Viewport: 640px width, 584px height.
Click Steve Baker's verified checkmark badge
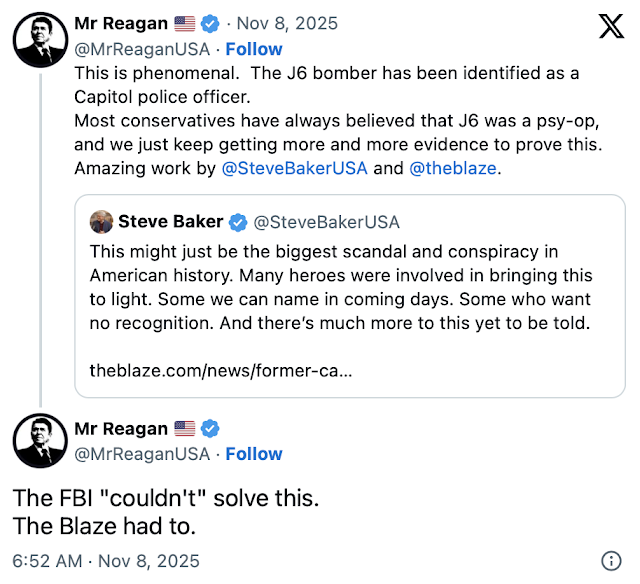pyautogui.click(x=239, y=222)
